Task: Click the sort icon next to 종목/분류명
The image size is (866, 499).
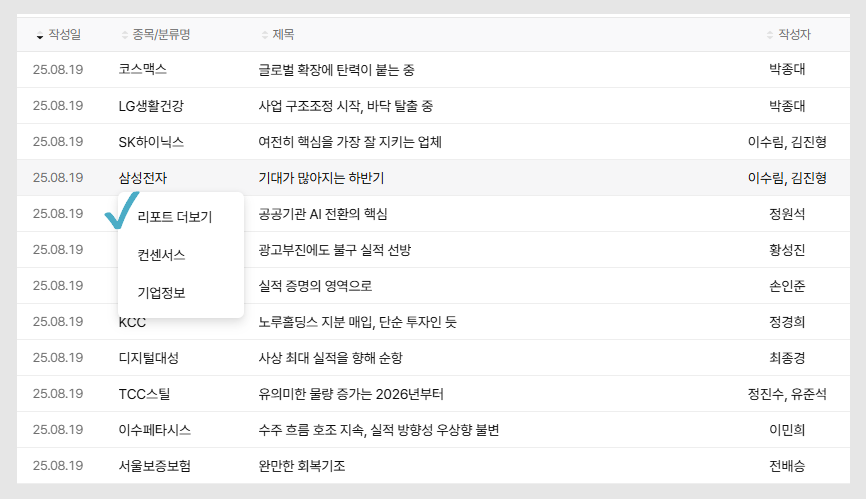Action: coord(125,36)
